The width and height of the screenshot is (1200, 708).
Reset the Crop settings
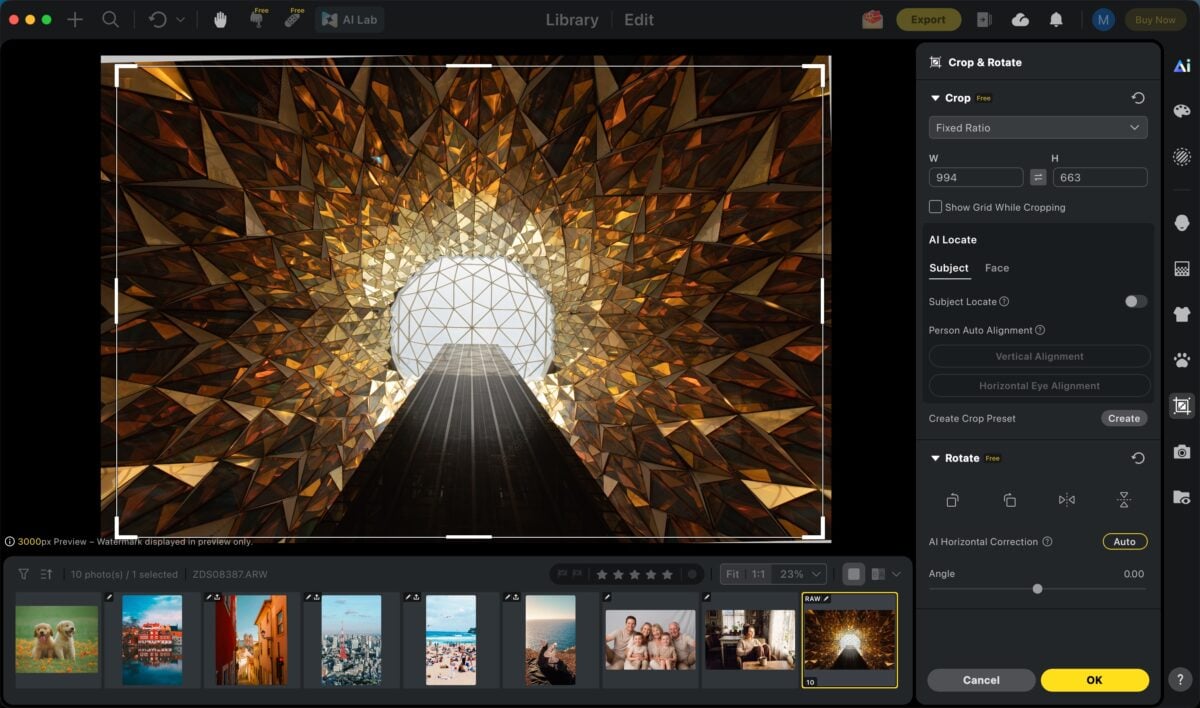point(1137,98)
